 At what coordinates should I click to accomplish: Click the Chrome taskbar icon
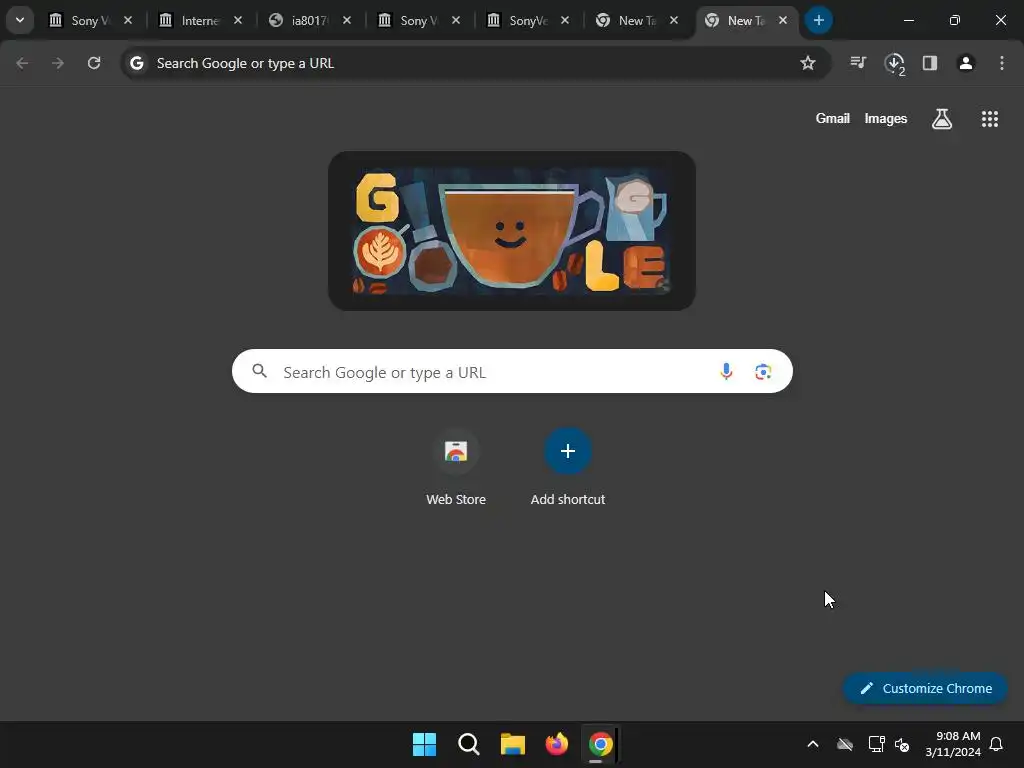click(601, 744)
